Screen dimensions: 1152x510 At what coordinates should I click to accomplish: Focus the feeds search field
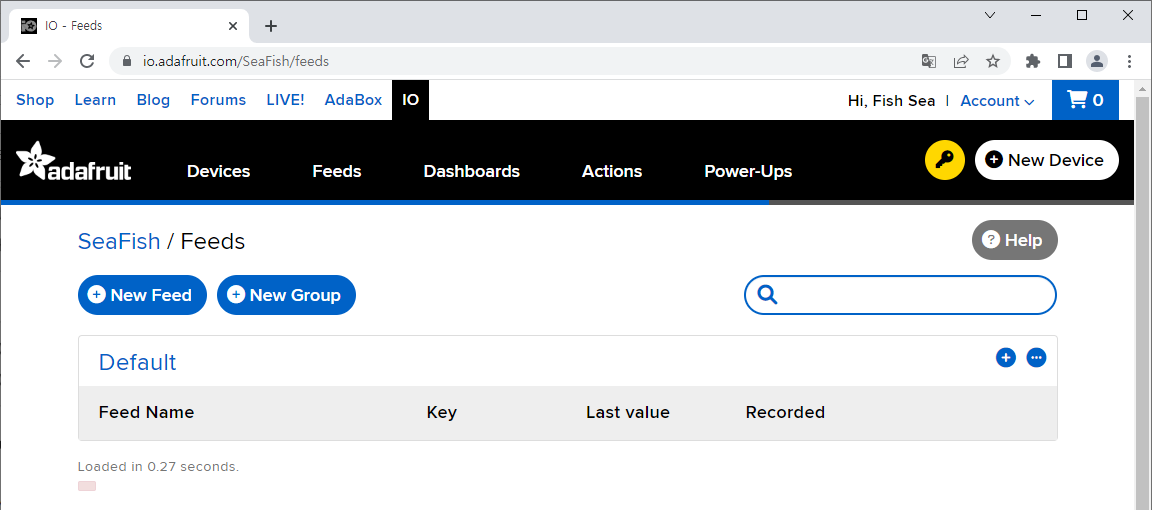tap(900, 295)
